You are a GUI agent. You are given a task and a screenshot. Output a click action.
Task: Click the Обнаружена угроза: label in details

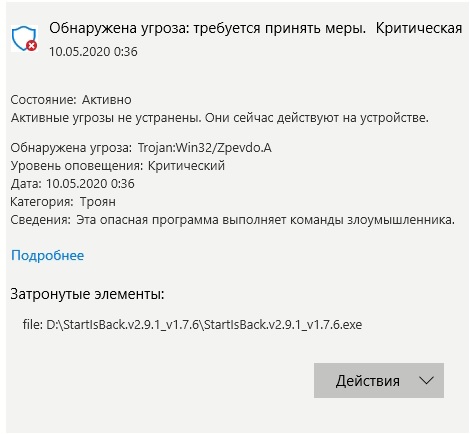point(71,148)
